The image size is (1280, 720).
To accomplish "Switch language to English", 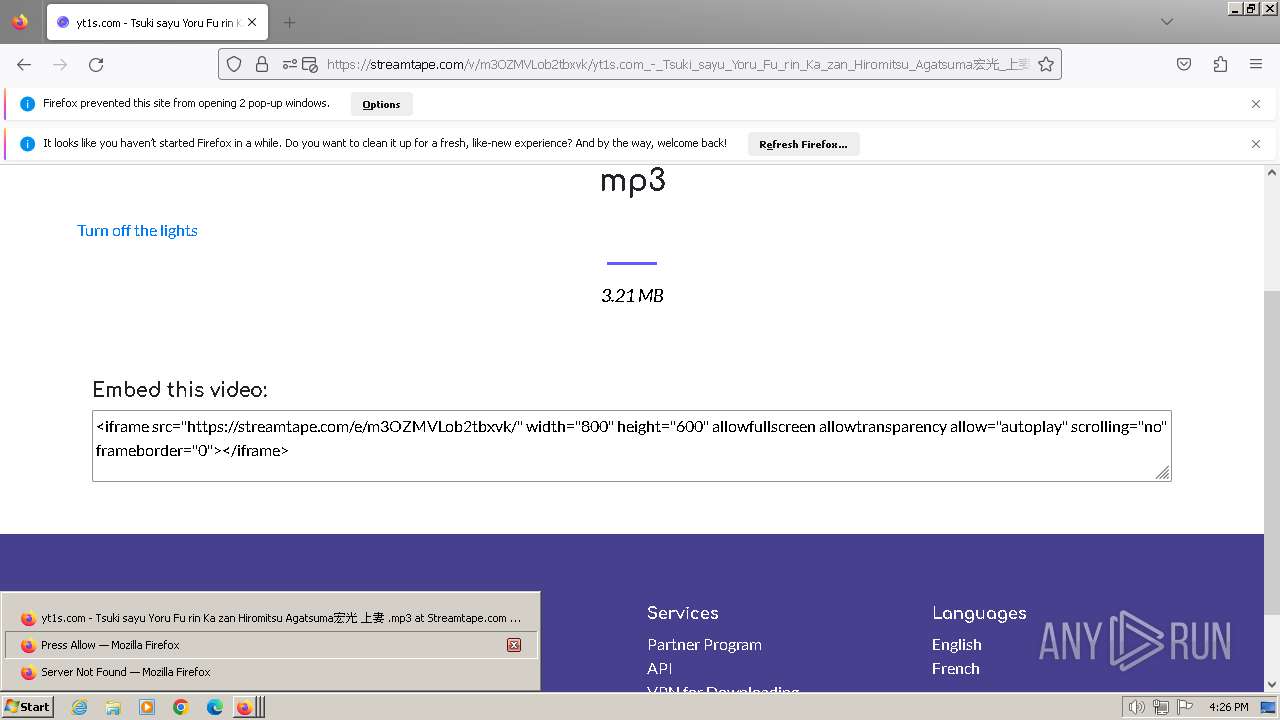I will (956, 645).
